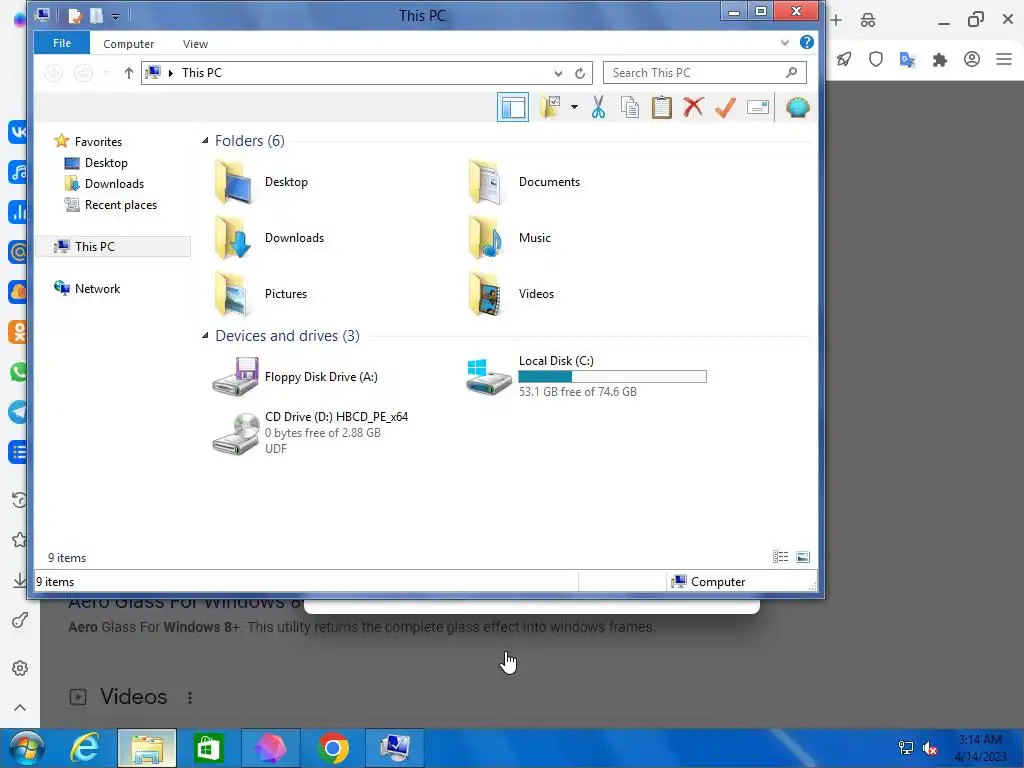
Task: Open Google Chrome from taskbar
Action: [x=333, y=748]
